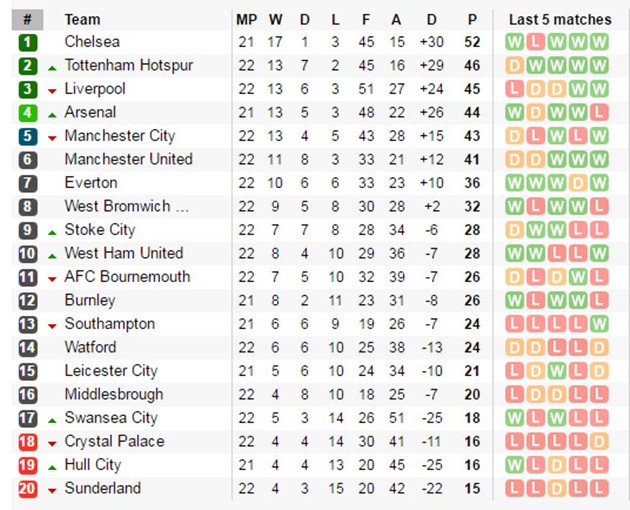This screenshot has width=630, height=510.
Task: Click the Last 5 matches header
Action: coord(560,20)
